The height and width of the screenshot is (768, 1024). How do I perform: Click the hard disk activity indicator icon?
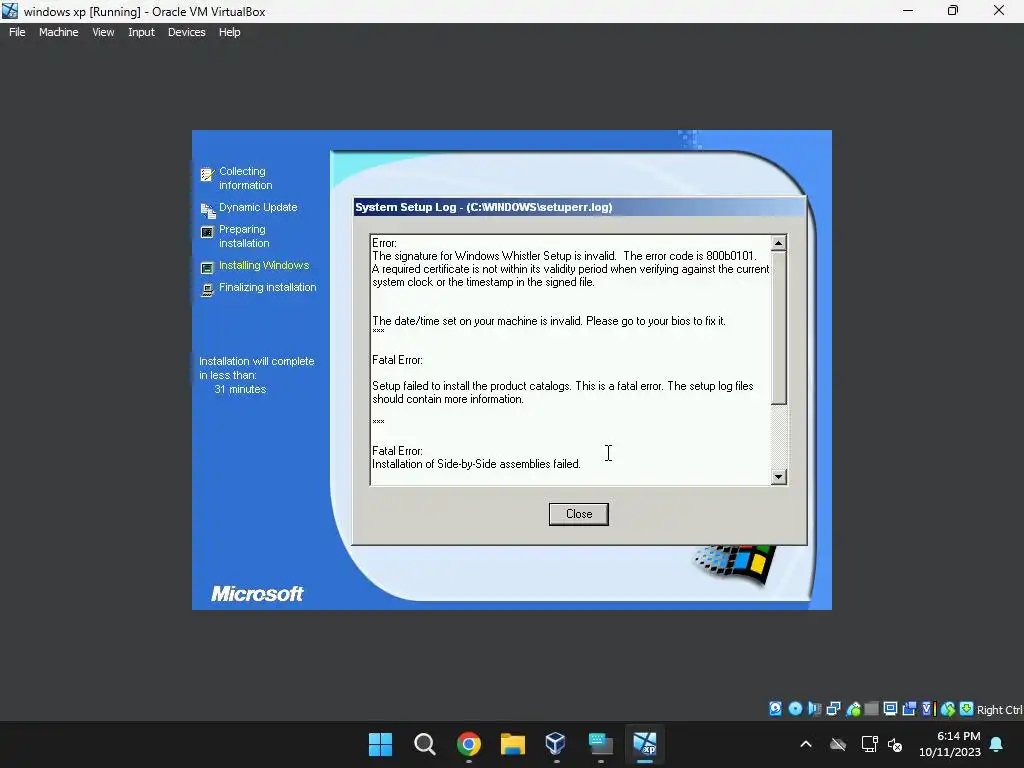pos(775,709)
